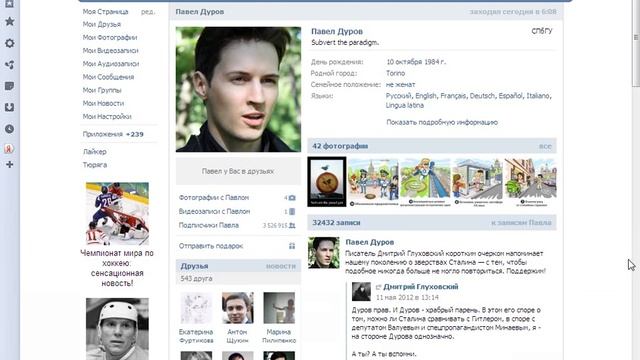Click Павел у Вас в друзьях button
Viewport: 640px width, 360px height.
click(238, 171)
